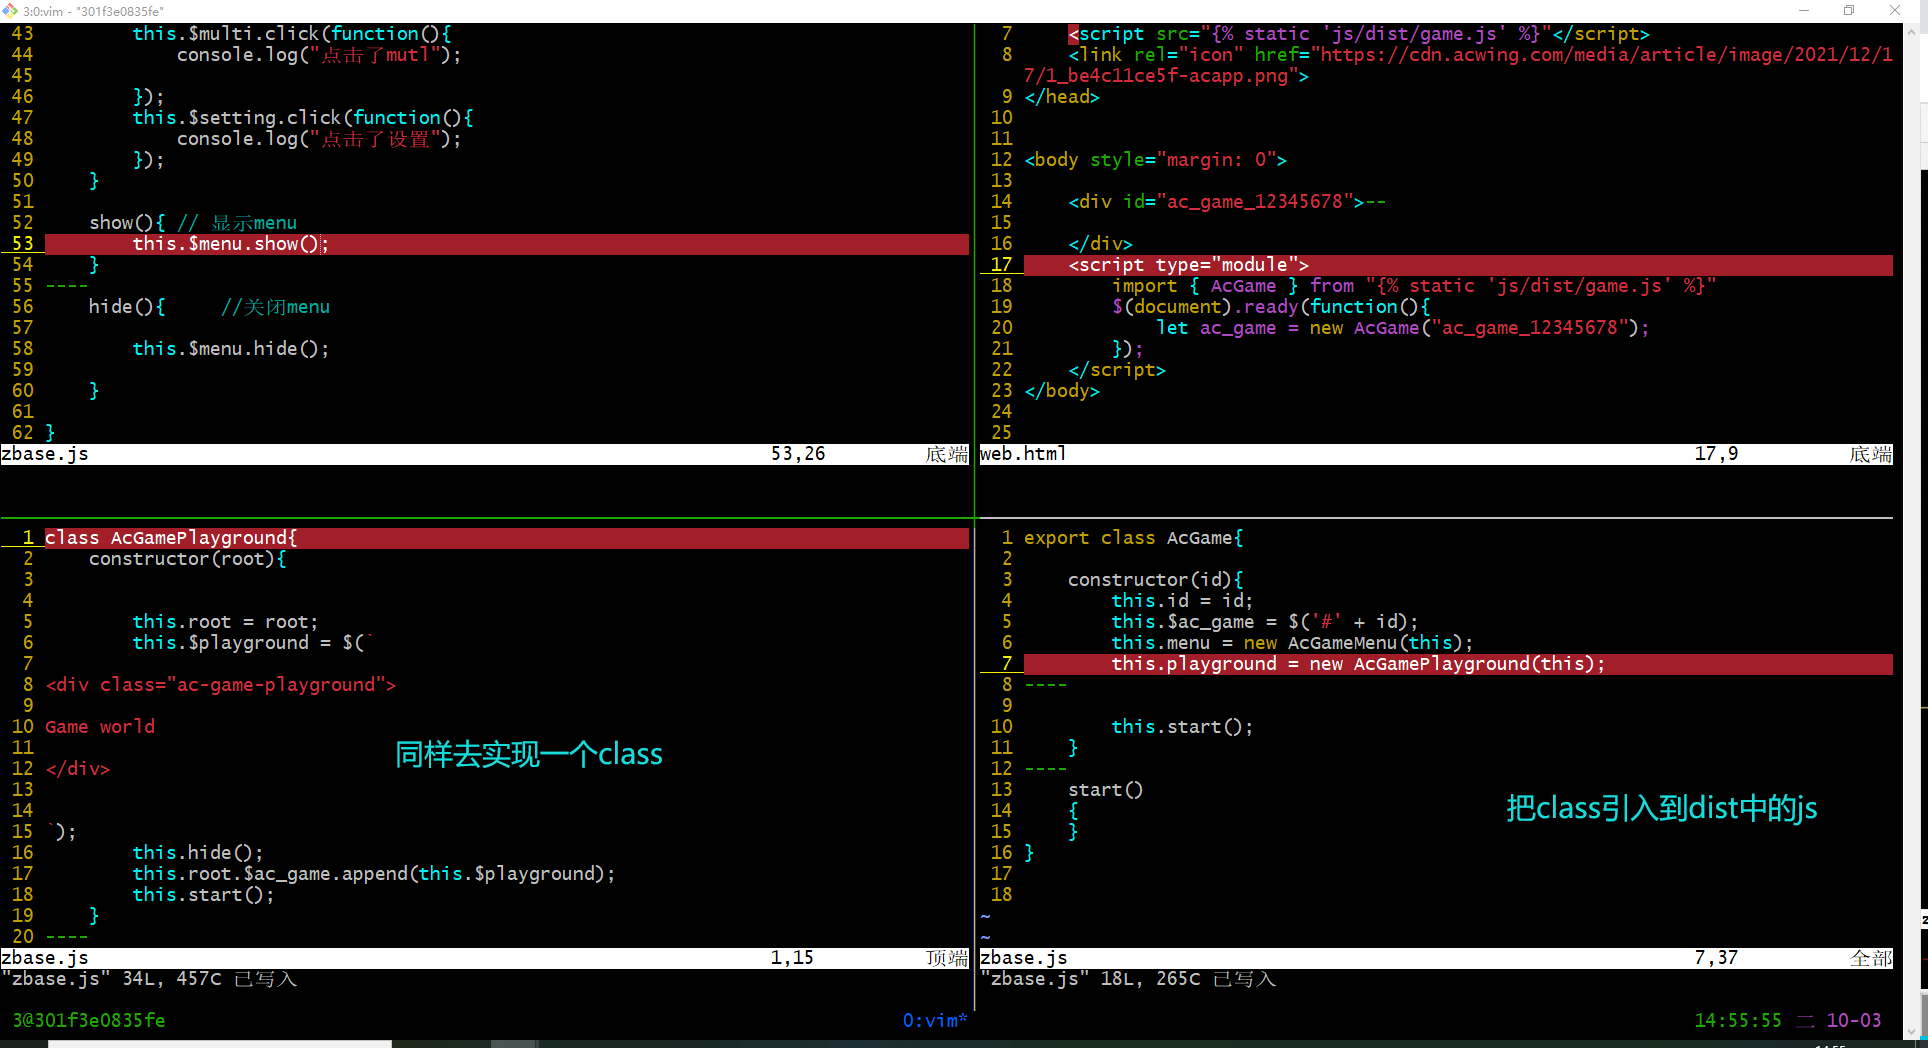Click this.$ac_game = $('#' + id); line
This screenshot has width=1928, height=1048.
click(1265, 622)
